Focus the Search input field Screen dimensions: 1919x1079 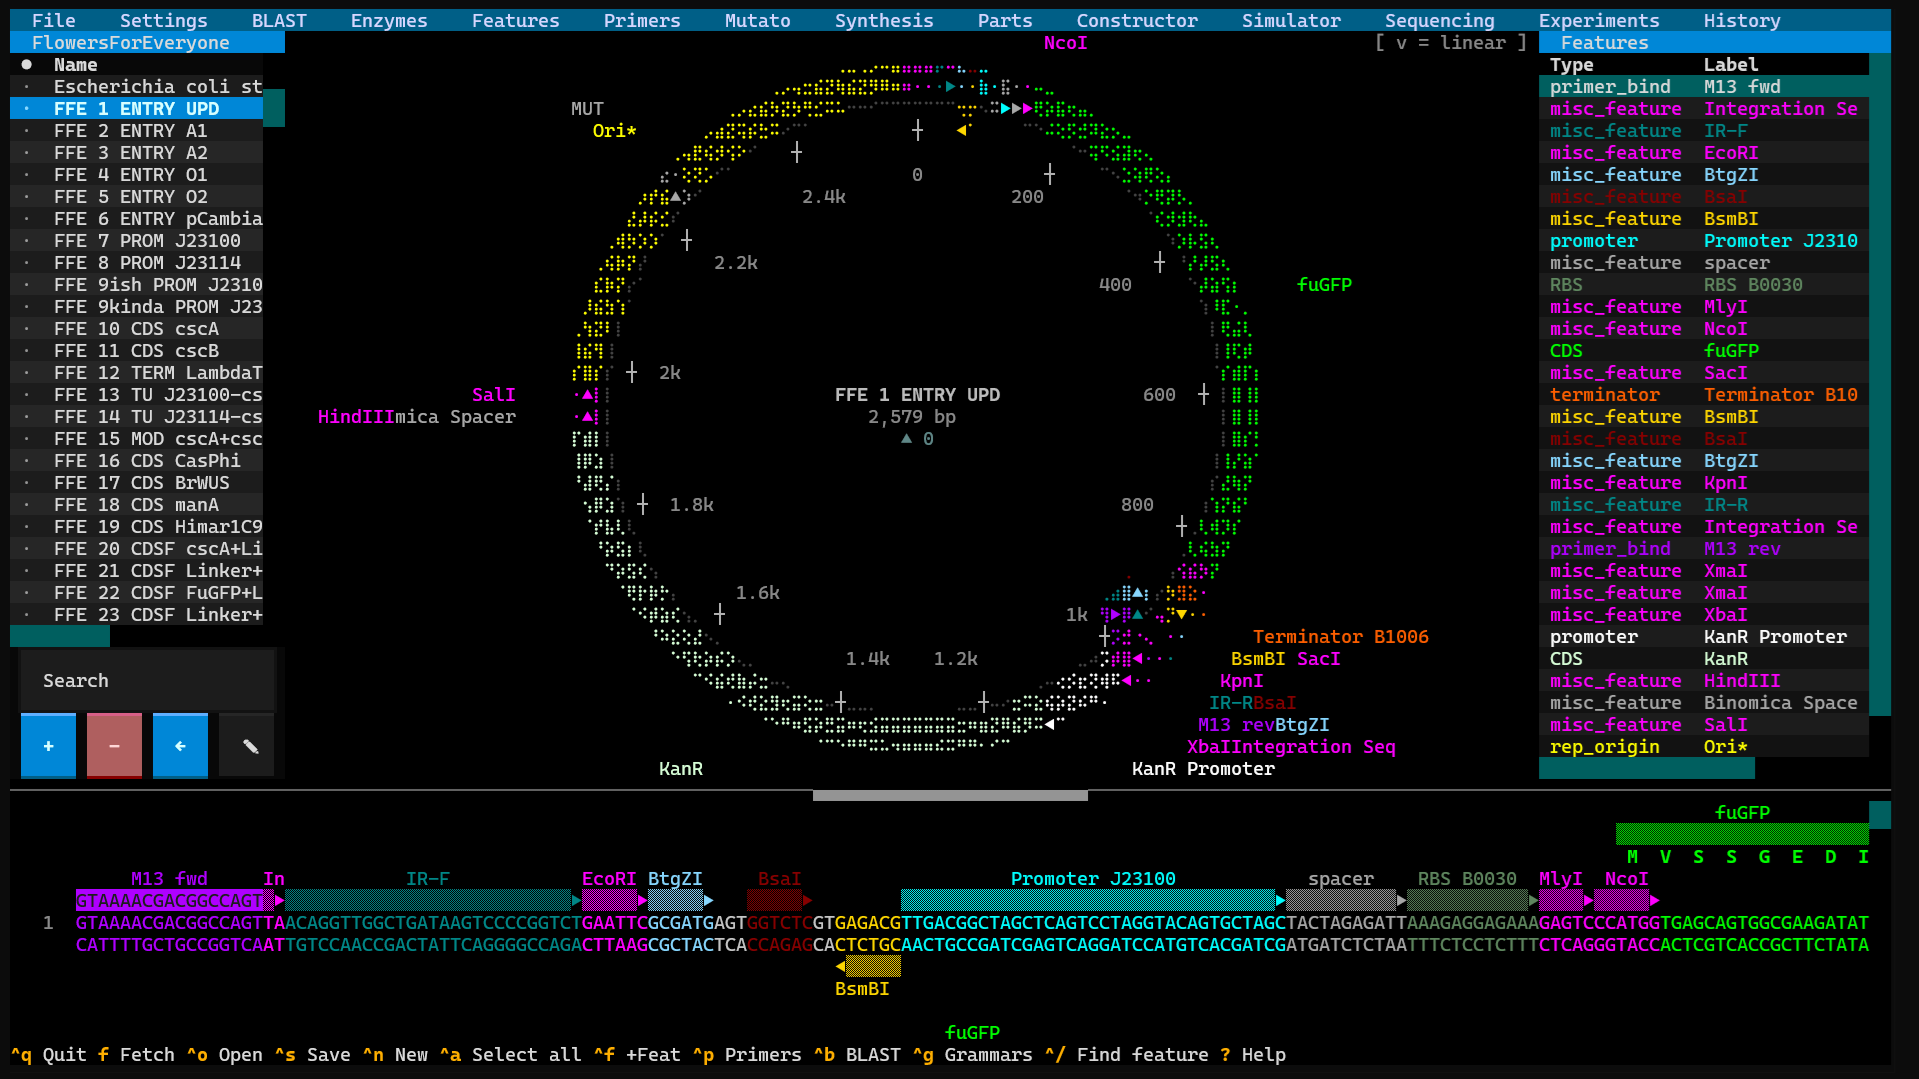[147, 680]
